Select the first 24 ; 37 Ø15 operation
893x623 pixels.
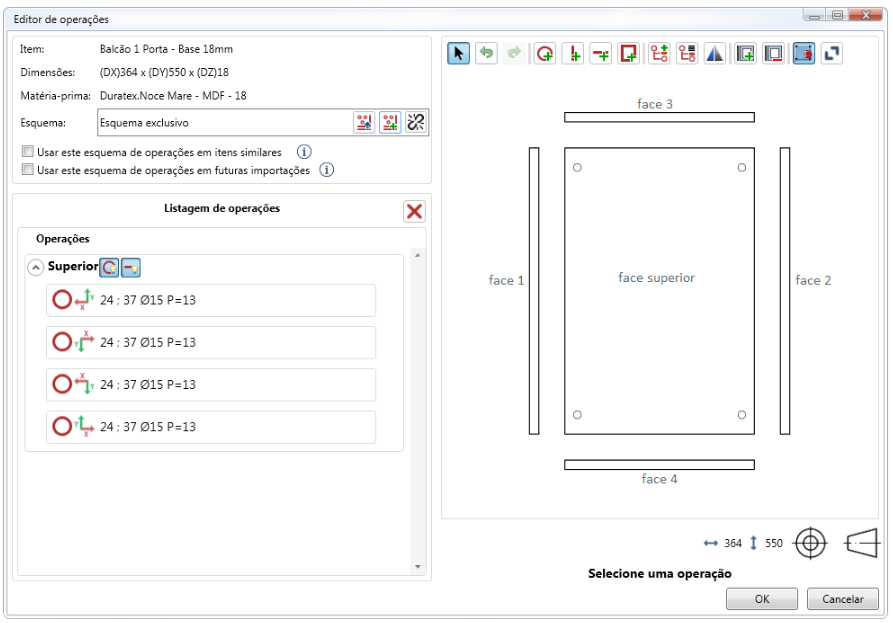(211, 300)
